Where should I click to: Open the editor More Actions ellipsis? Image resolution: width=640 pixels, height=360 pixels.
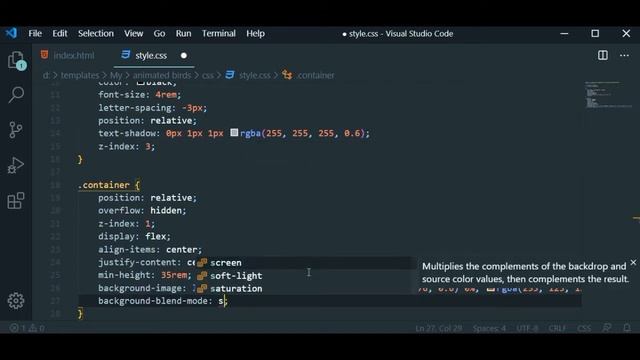(x=624, y=55)
